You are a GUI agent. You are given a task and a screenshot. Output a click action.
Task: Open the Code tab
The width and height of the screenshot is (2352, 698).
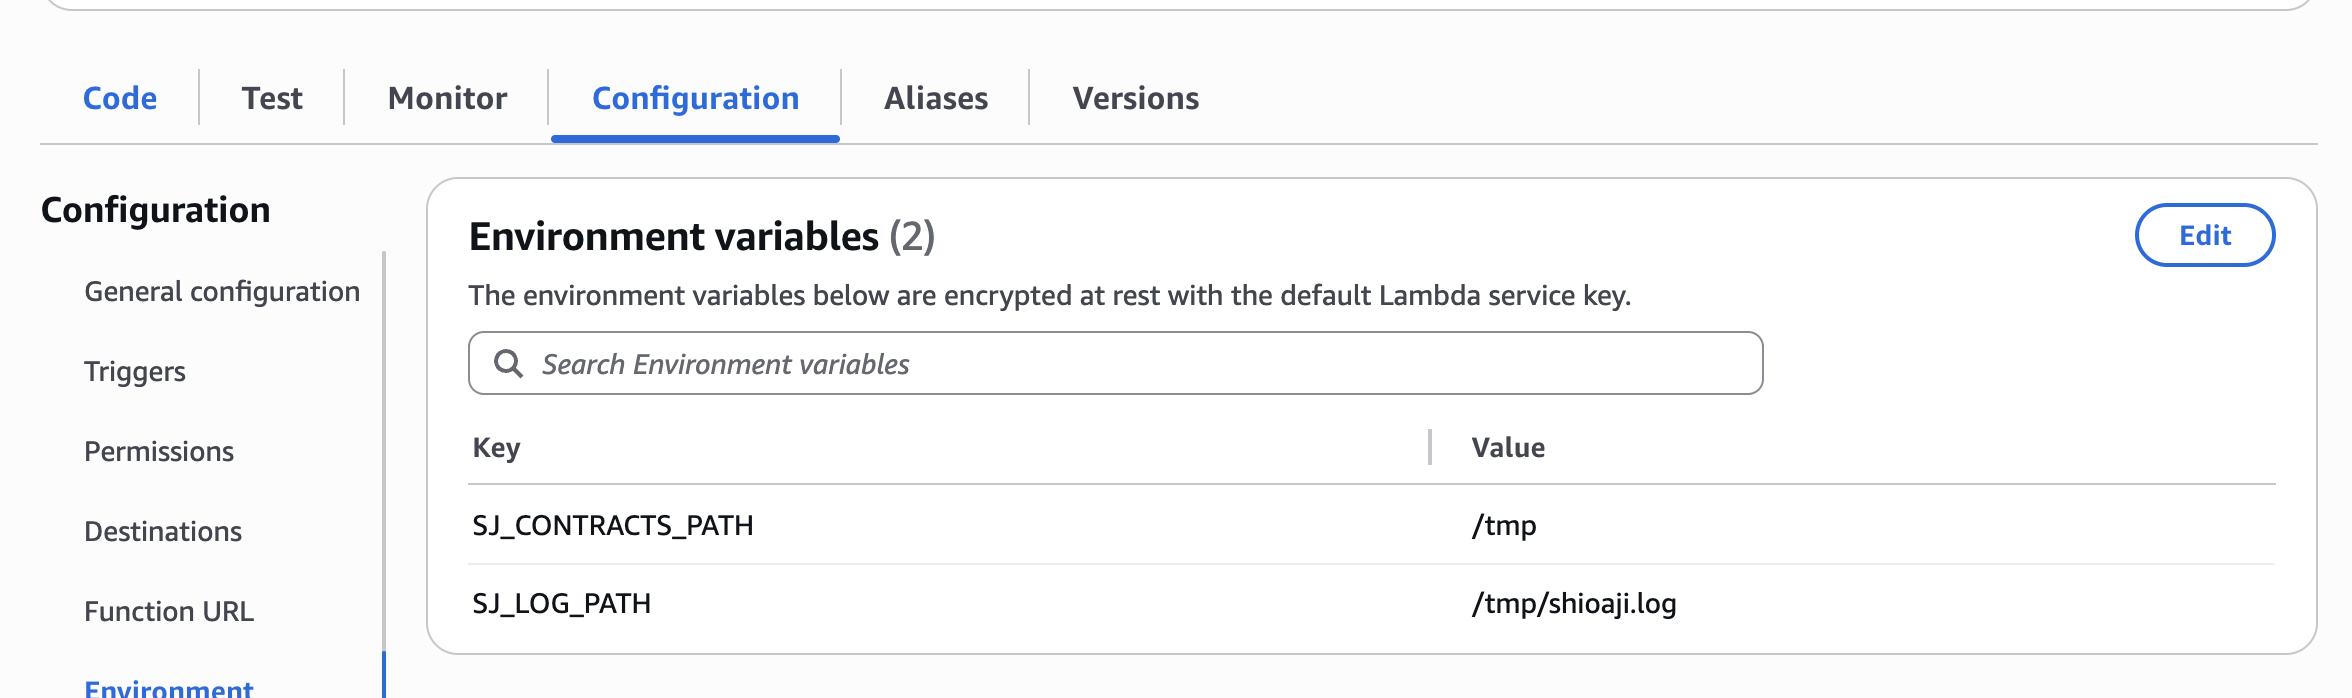point(120,98)
